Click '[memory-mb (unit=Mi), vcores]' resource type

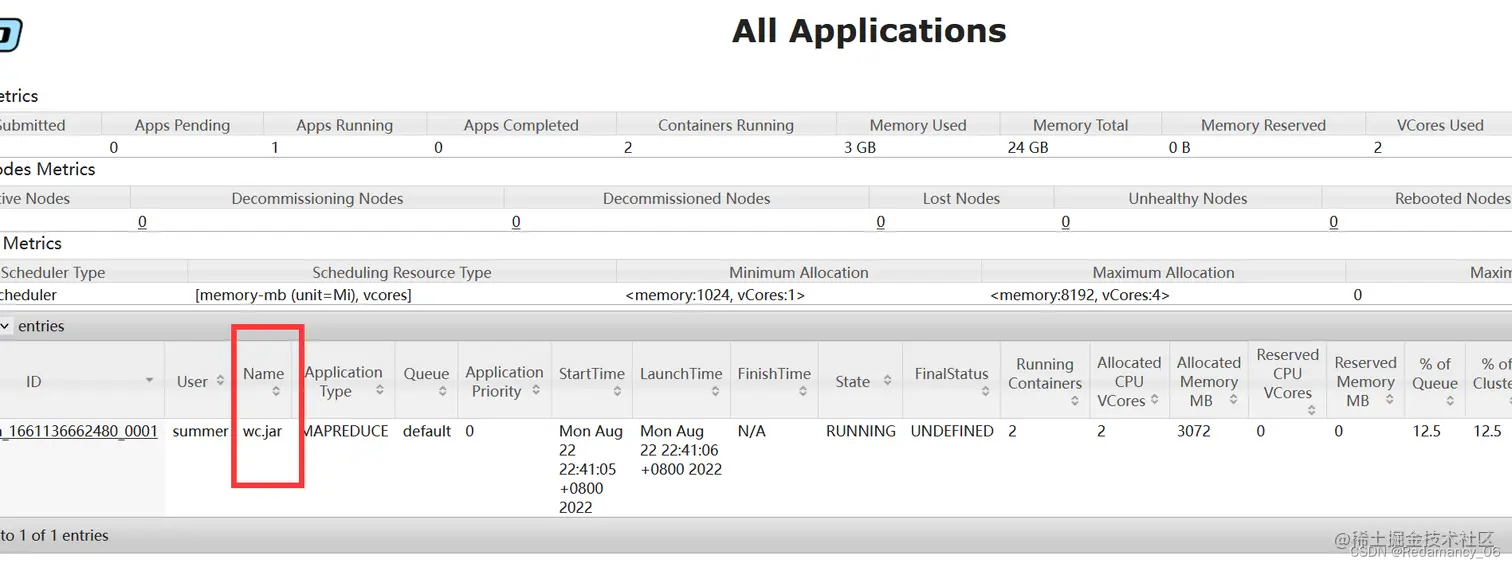303,295
